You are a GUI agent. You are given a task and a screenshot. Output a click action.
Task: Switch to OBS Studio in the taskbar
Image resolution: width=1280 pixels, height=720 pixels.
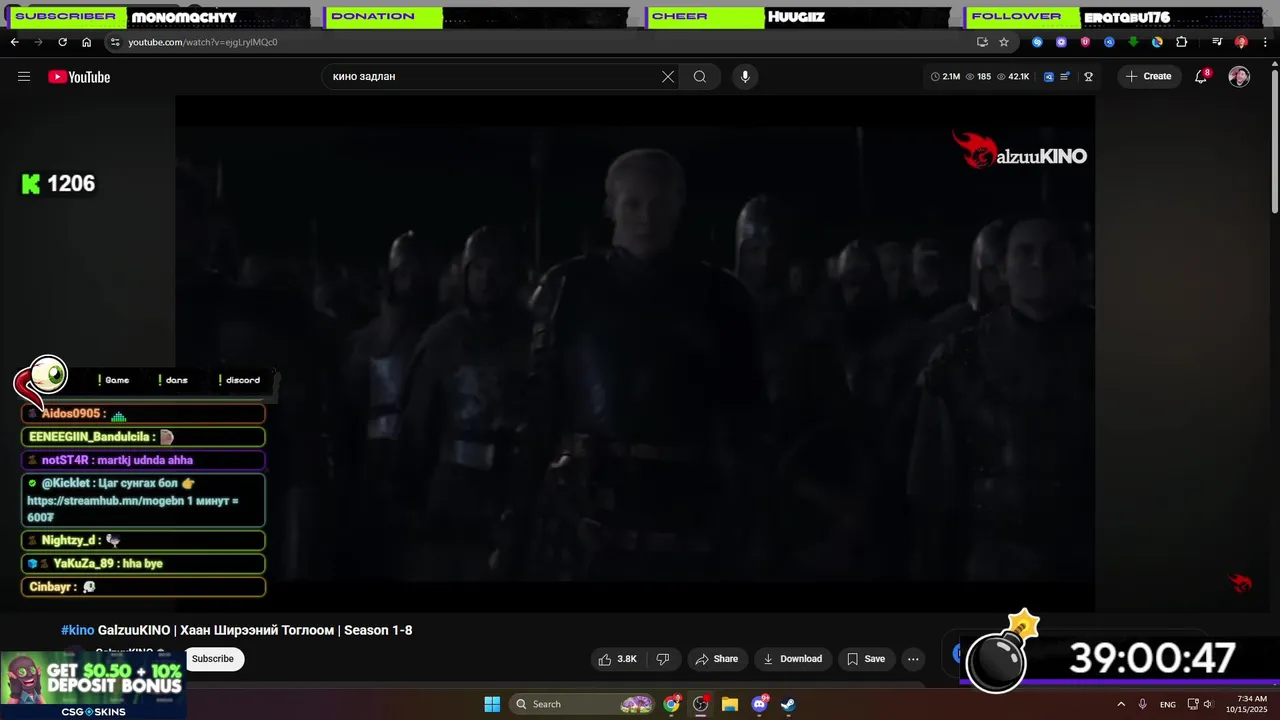701,704
